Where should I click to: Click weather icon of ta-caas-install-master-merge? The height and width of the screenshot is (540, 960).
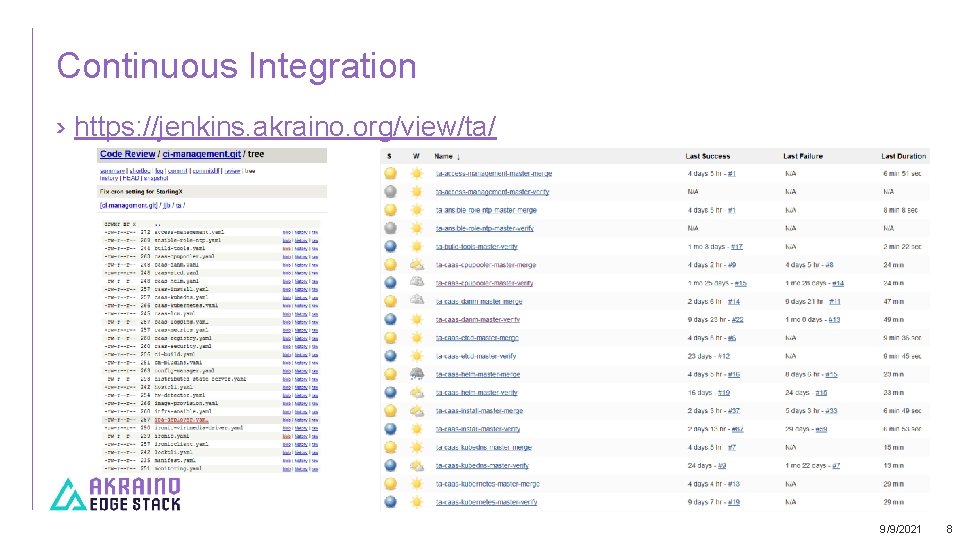click(416, 411)
